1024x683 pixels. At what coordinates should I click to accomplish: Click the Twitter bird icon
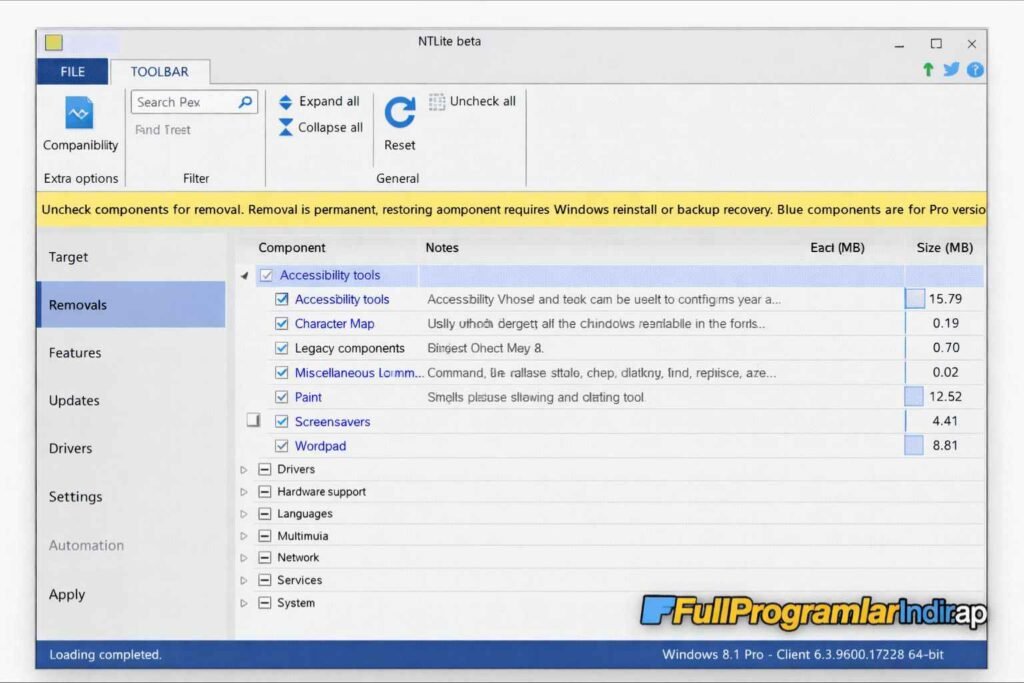[x=951, y=70]
